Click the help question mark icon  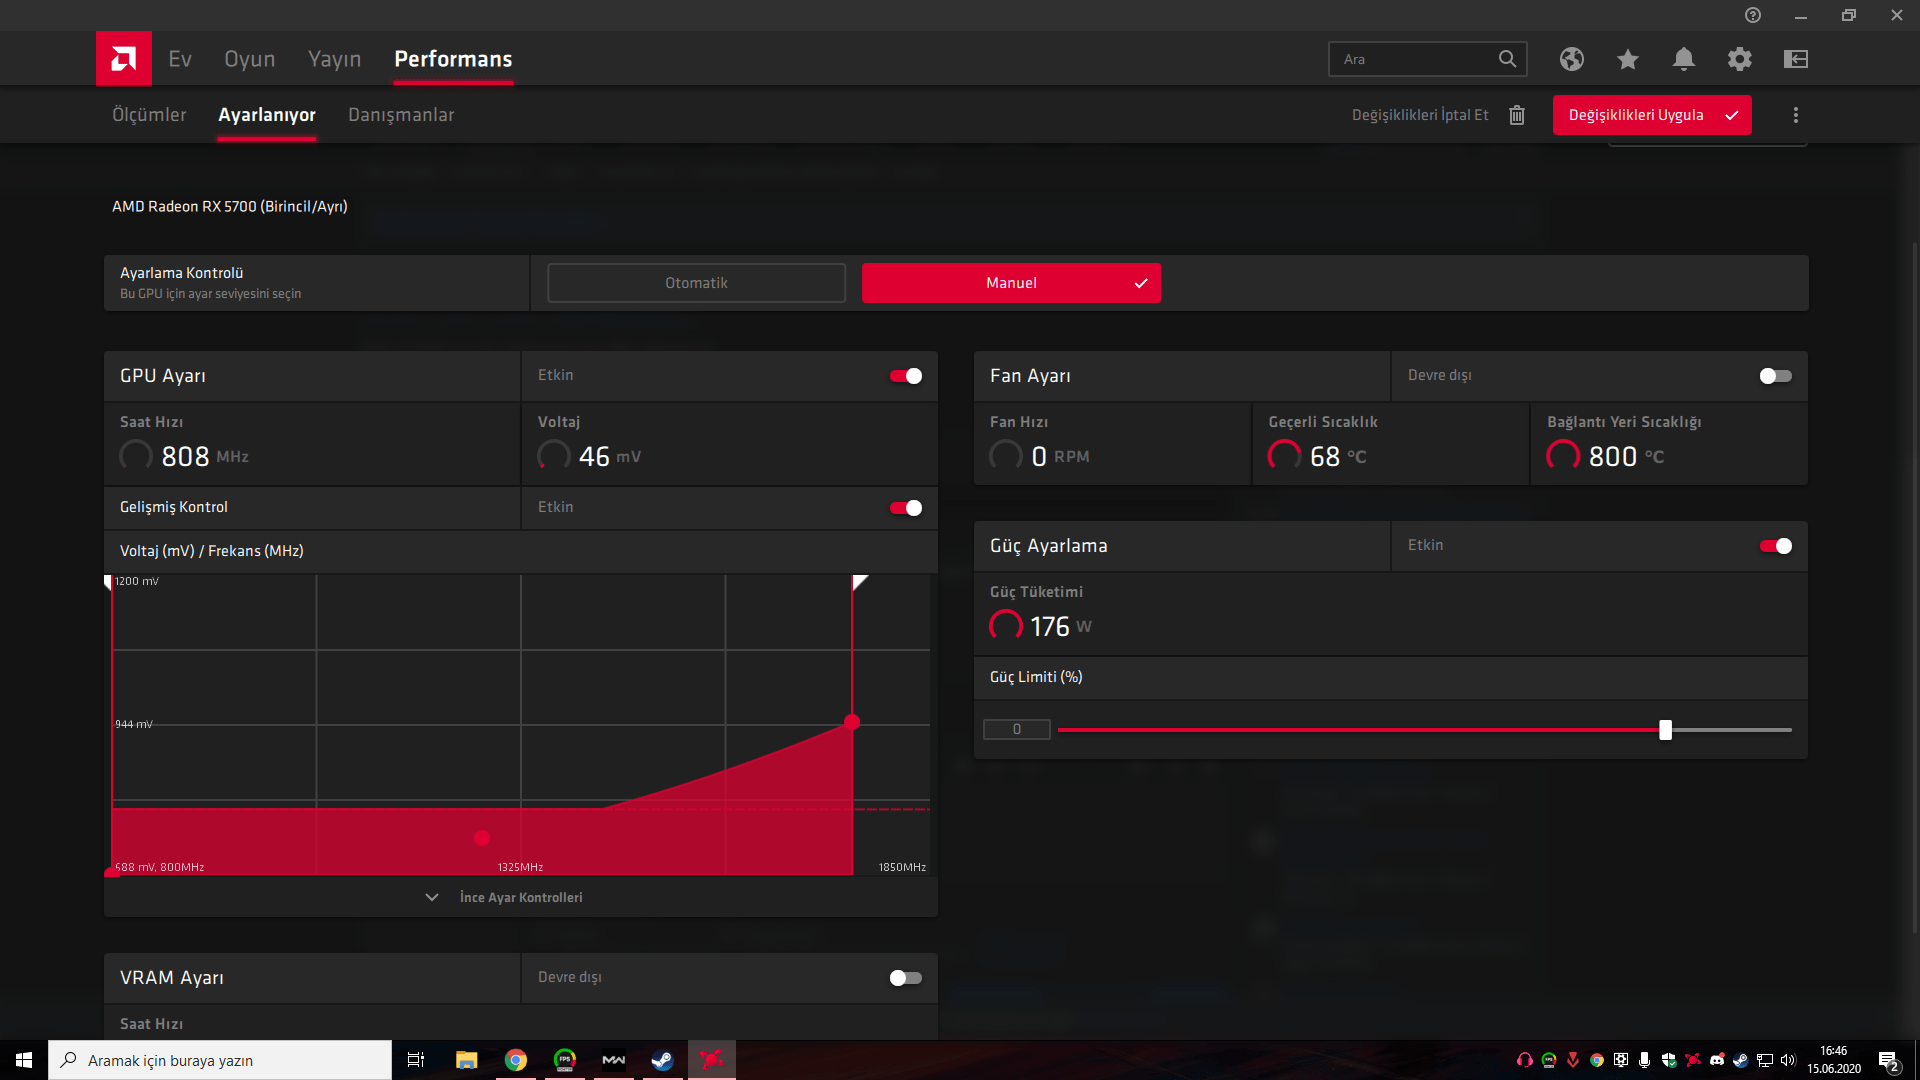click(x=1752, y=15)
